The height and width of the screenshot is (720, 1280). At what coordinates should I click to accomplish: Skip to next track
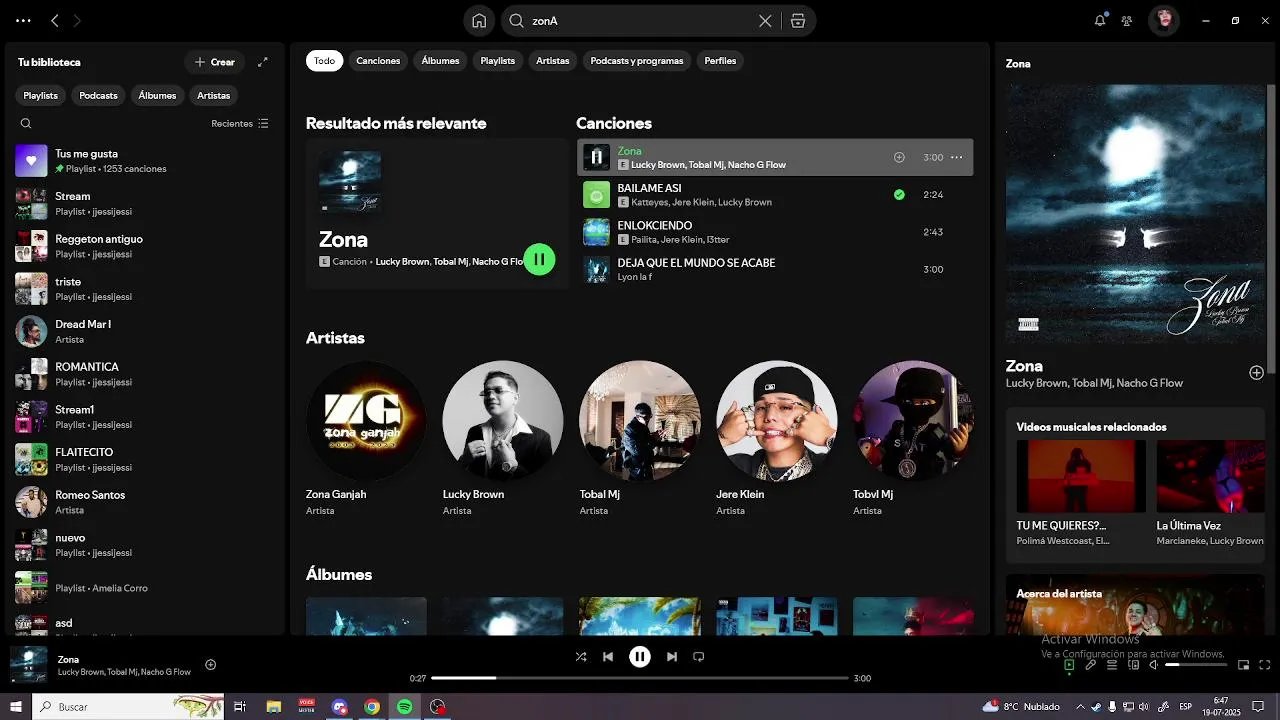[x=672, y=657]
